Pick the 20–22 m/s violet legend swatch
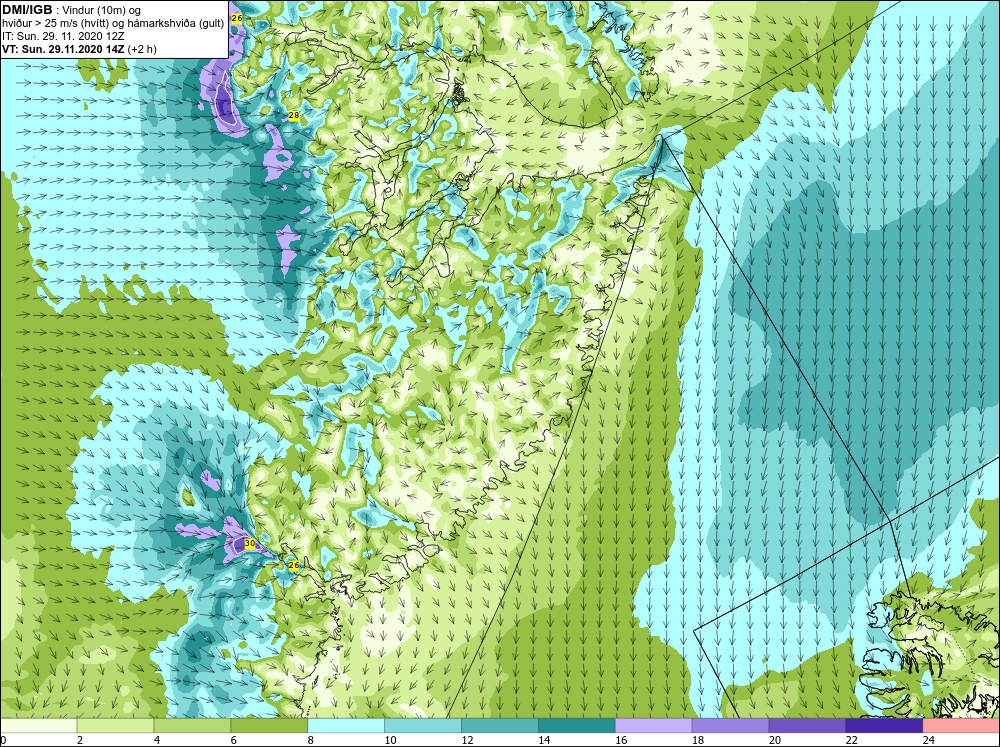Image resolution: width=1000 pixels, height=747 pixels. [807, 726]
